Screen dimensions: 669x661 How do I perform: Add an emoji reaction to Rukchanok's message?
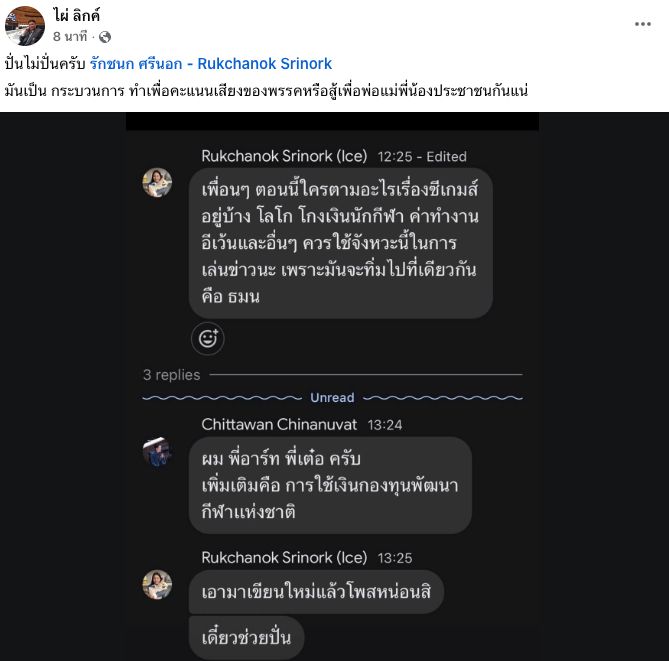tap(208, 339)
